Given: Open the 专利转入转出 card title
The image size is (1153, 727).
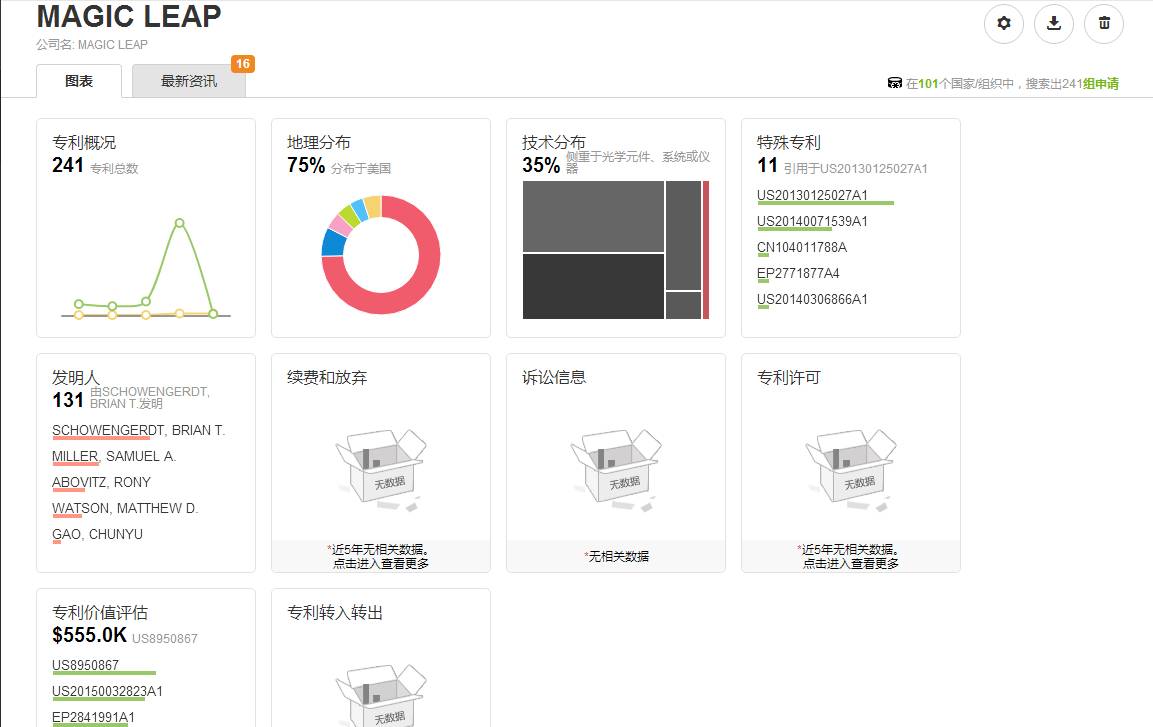Looking at the screenshot, I should click(335, 612).
